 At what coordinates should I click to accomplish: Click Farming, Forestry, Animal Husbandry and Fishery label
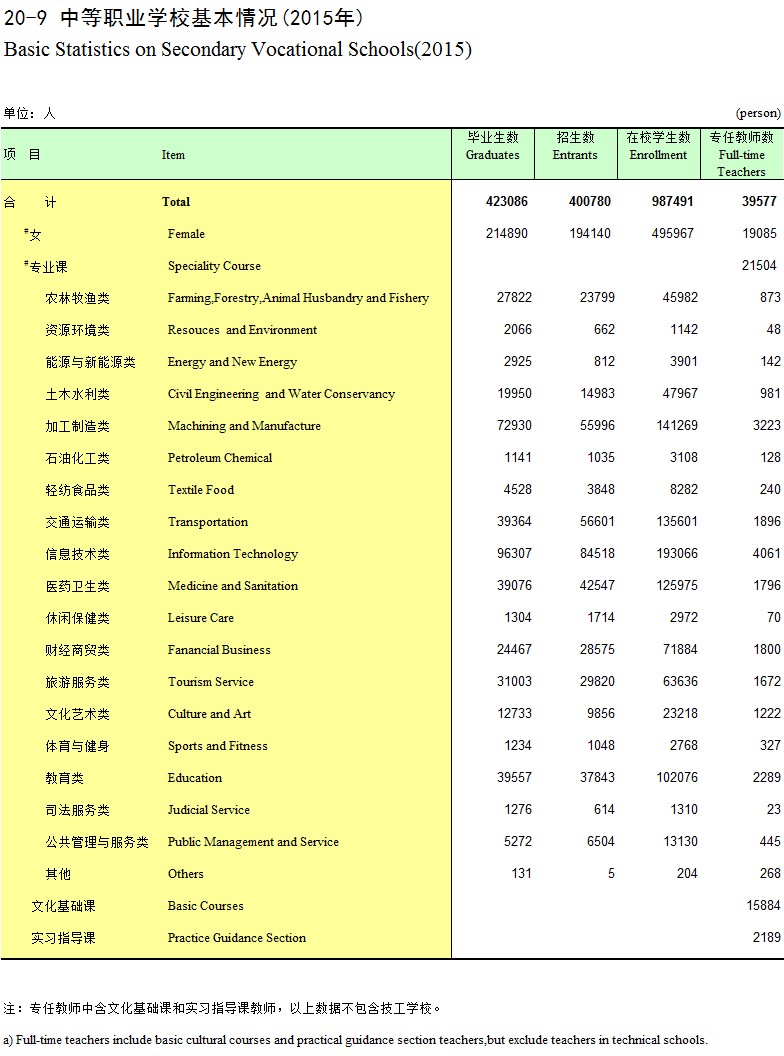(x=298, y=298)
